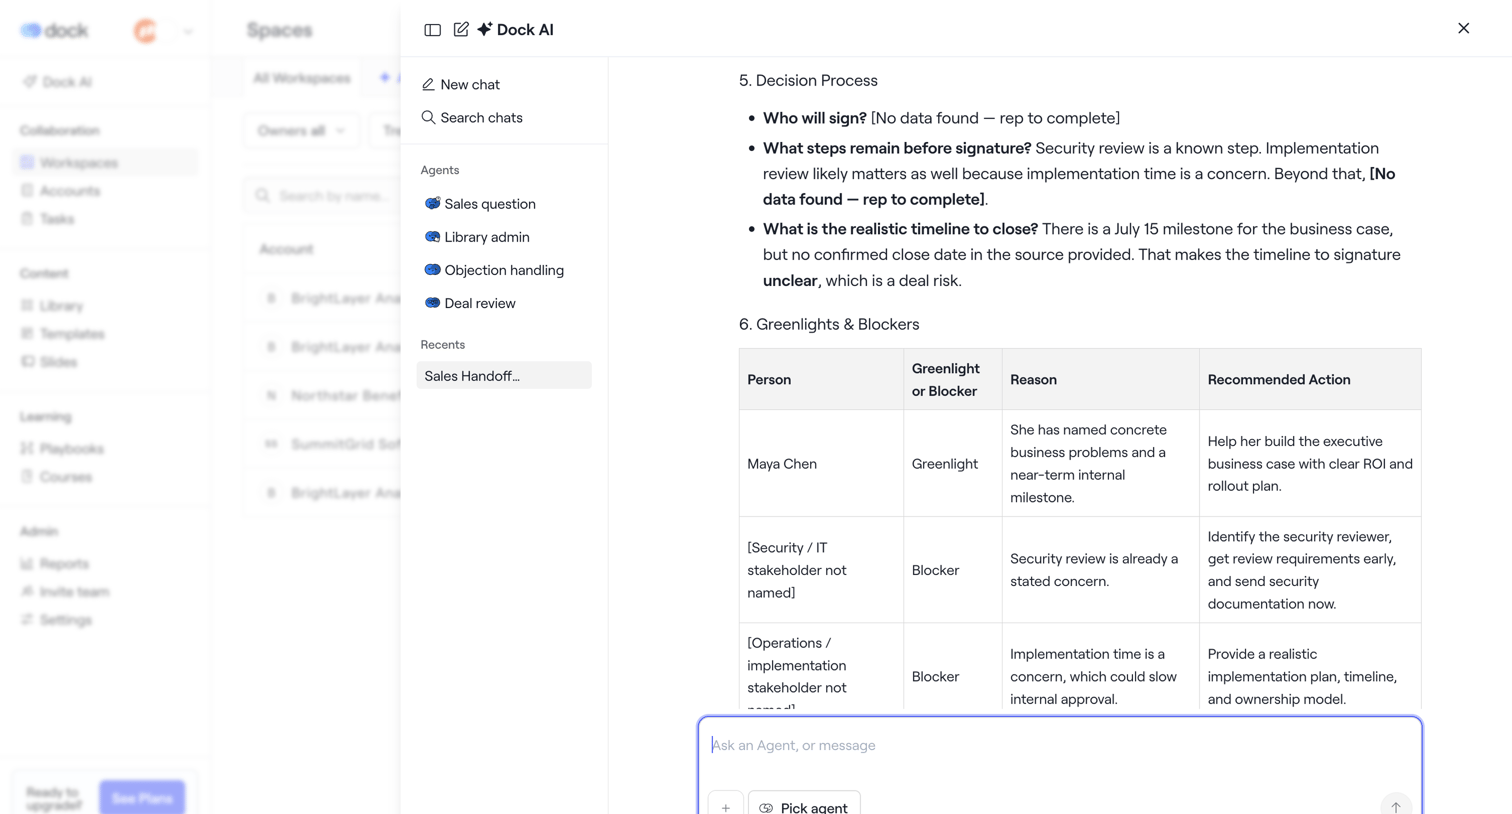Open the Sales Handoff recent chat
The image size is (1512, 814).
tap(504, 376)
